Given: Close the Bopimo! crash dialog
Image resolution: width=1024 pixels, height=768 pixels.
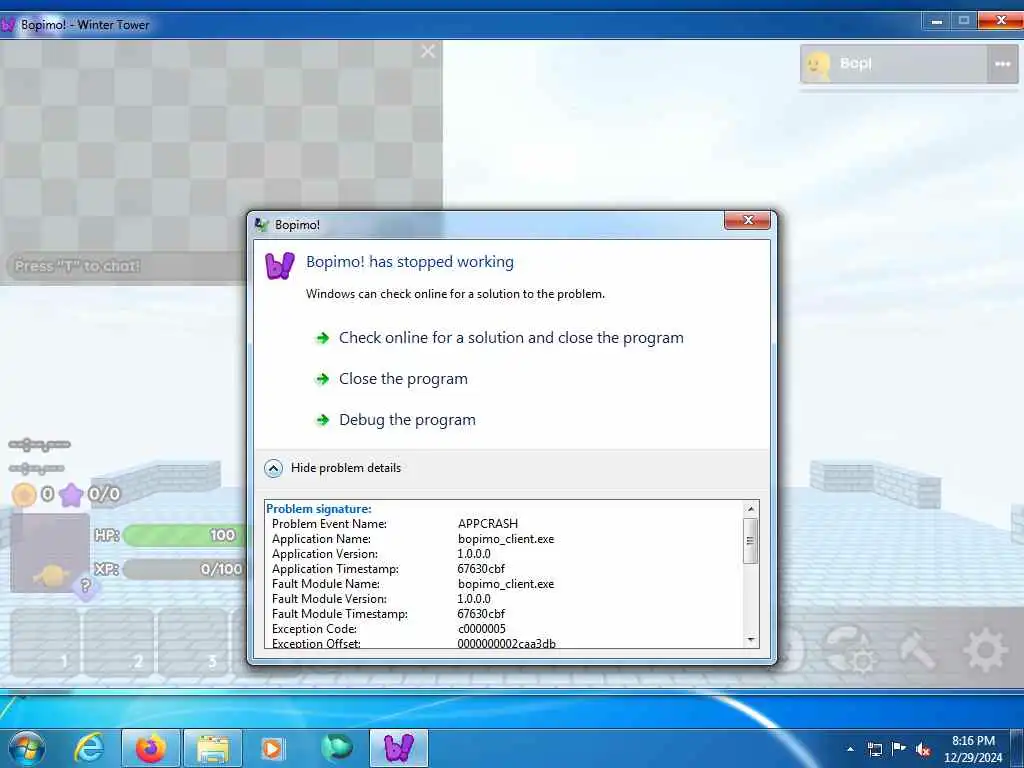Looking at the screenshot, I should tap(747, 221).
